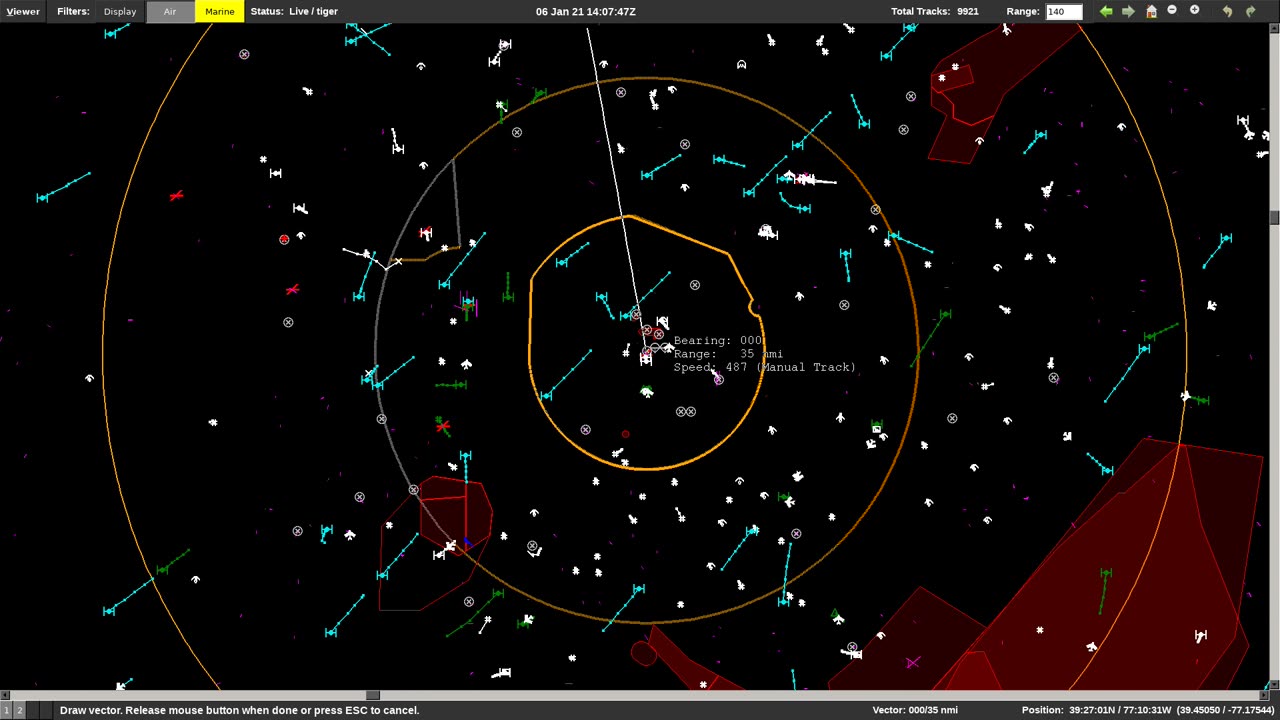Click the Vector 000/35 nmi readout

[x=915, y=710]
